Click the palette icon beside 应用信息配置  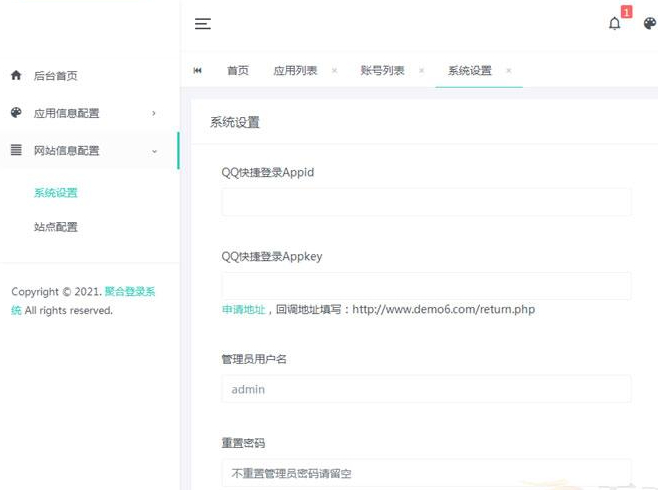[x=16, y=112]
